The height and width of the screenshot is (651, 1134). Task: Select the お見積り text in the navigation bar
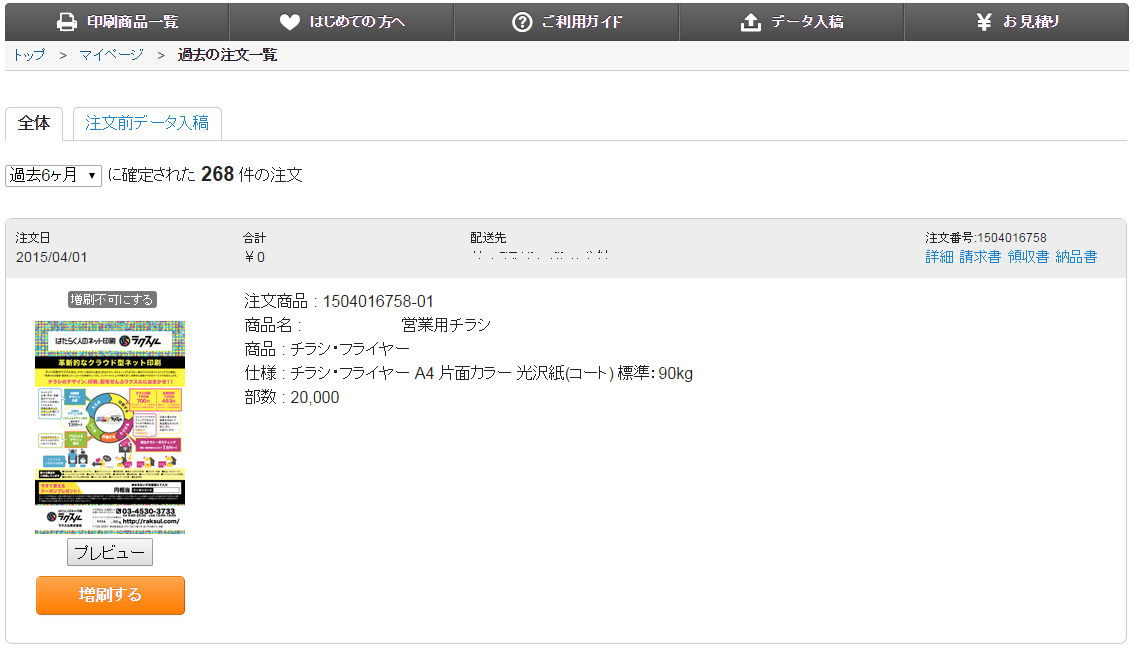click(x=1031, y=22)
